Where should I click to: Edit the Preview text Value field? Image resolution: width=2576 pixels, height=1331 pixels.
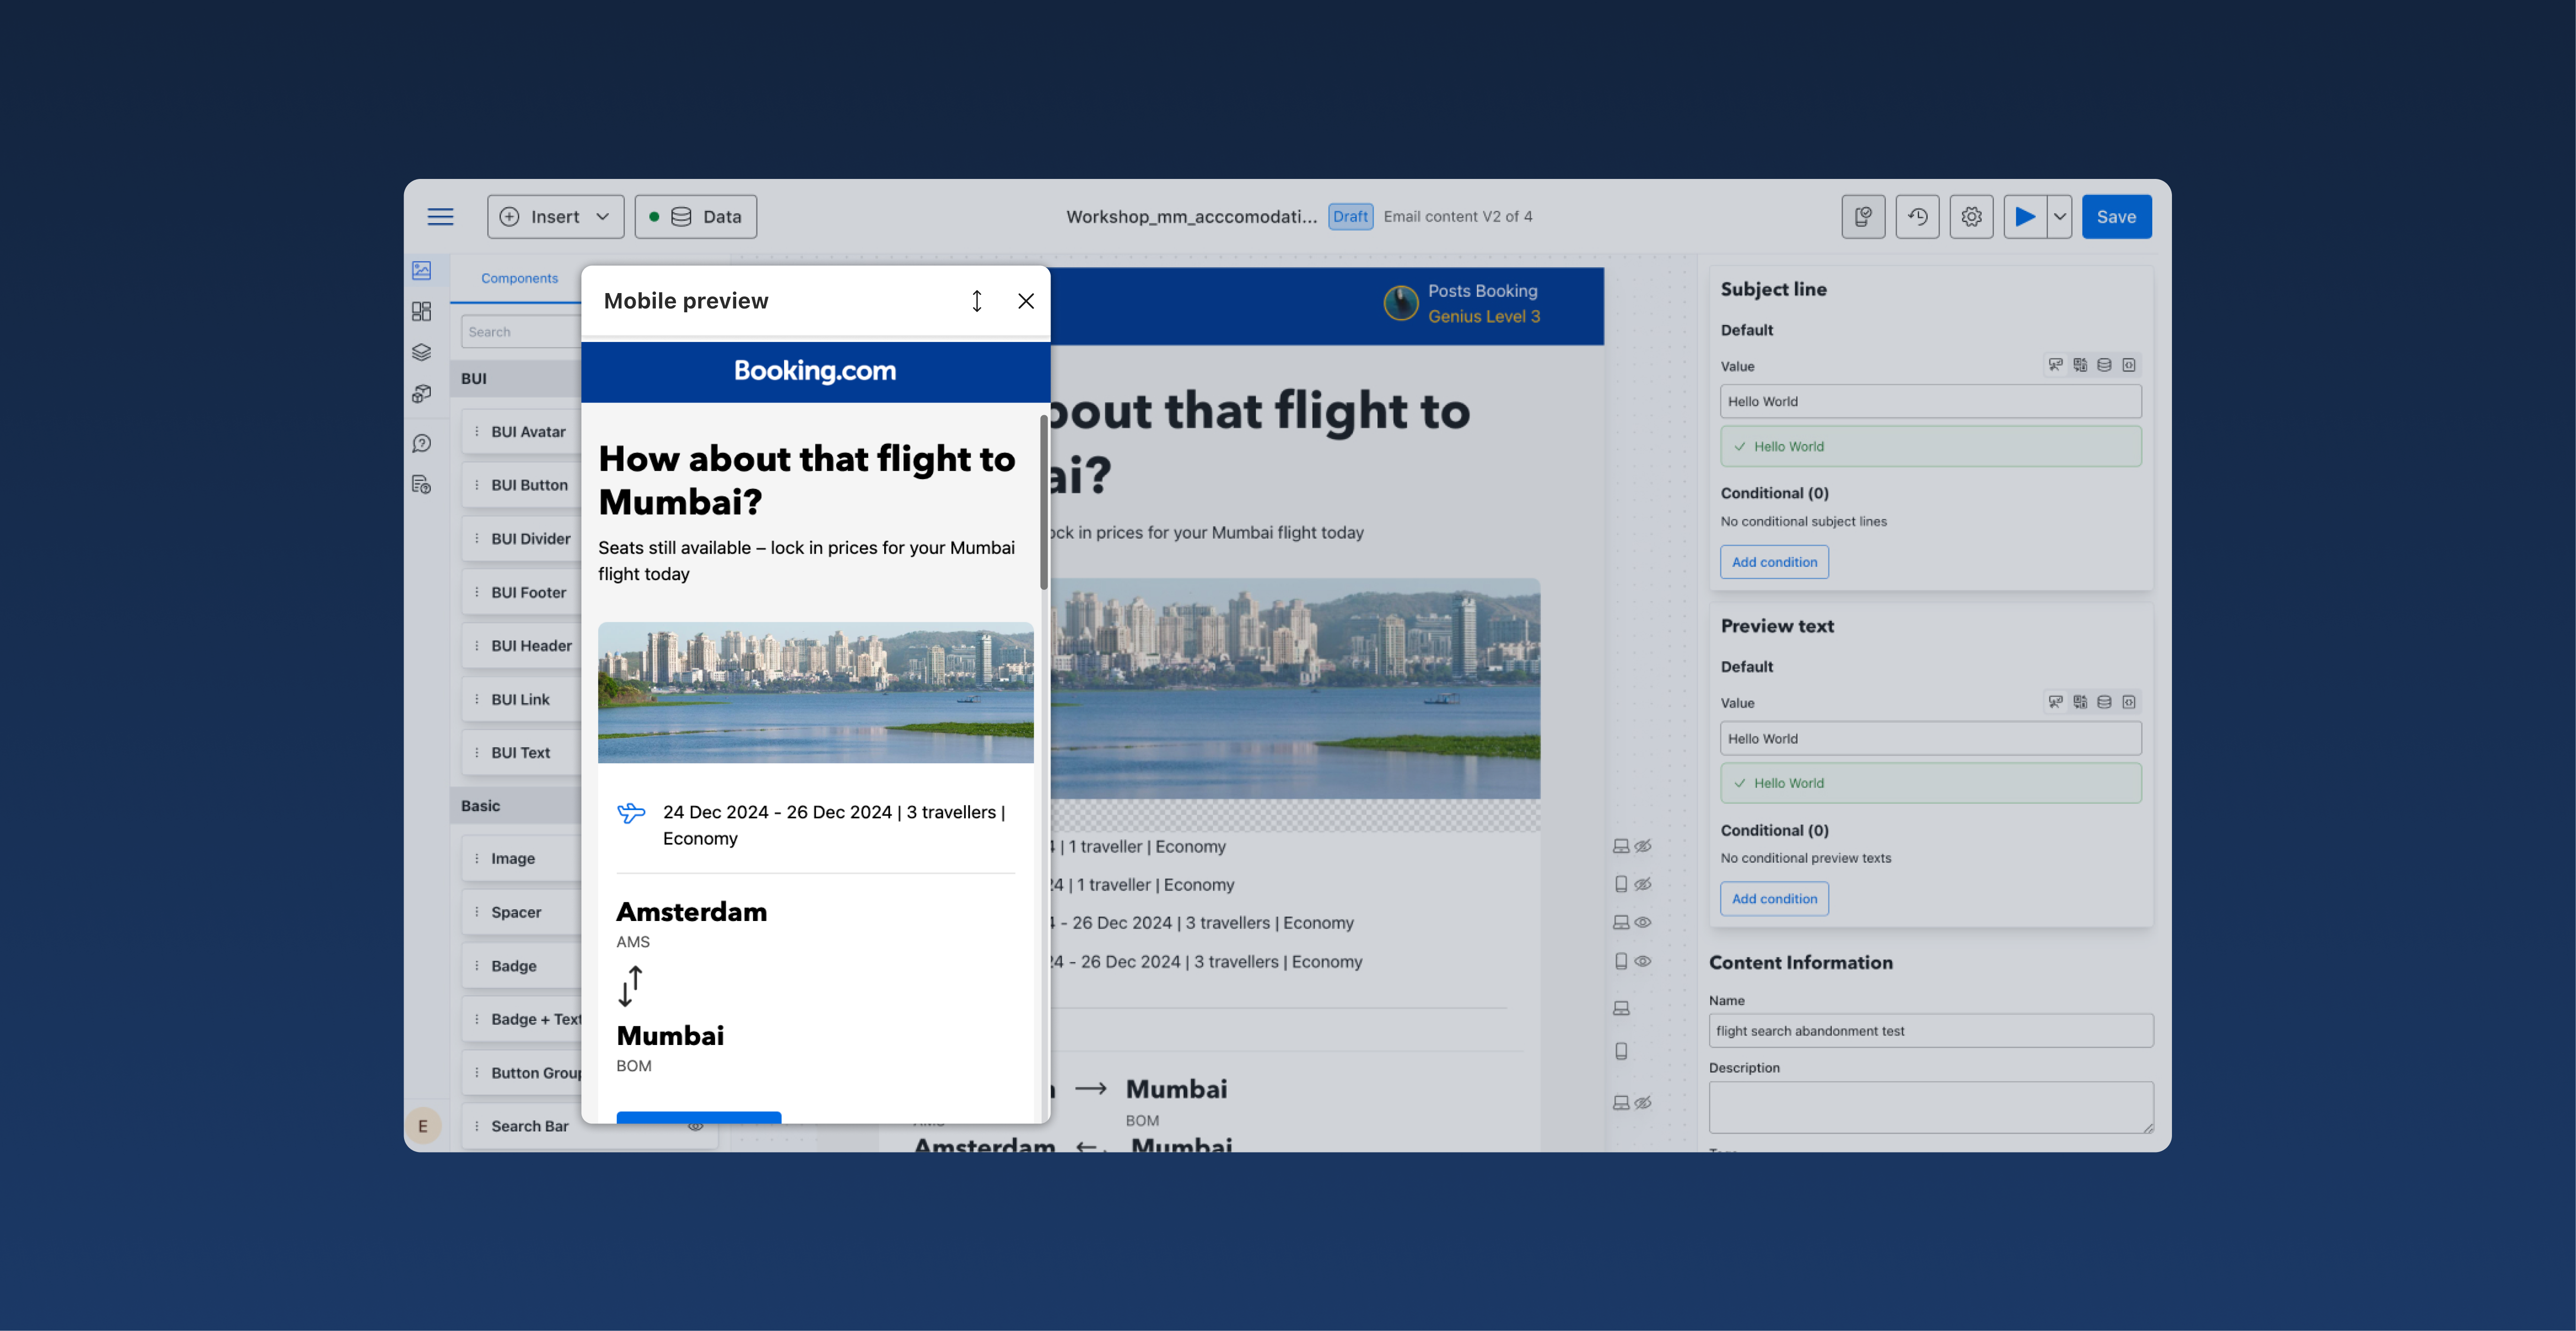point(1931,739)
